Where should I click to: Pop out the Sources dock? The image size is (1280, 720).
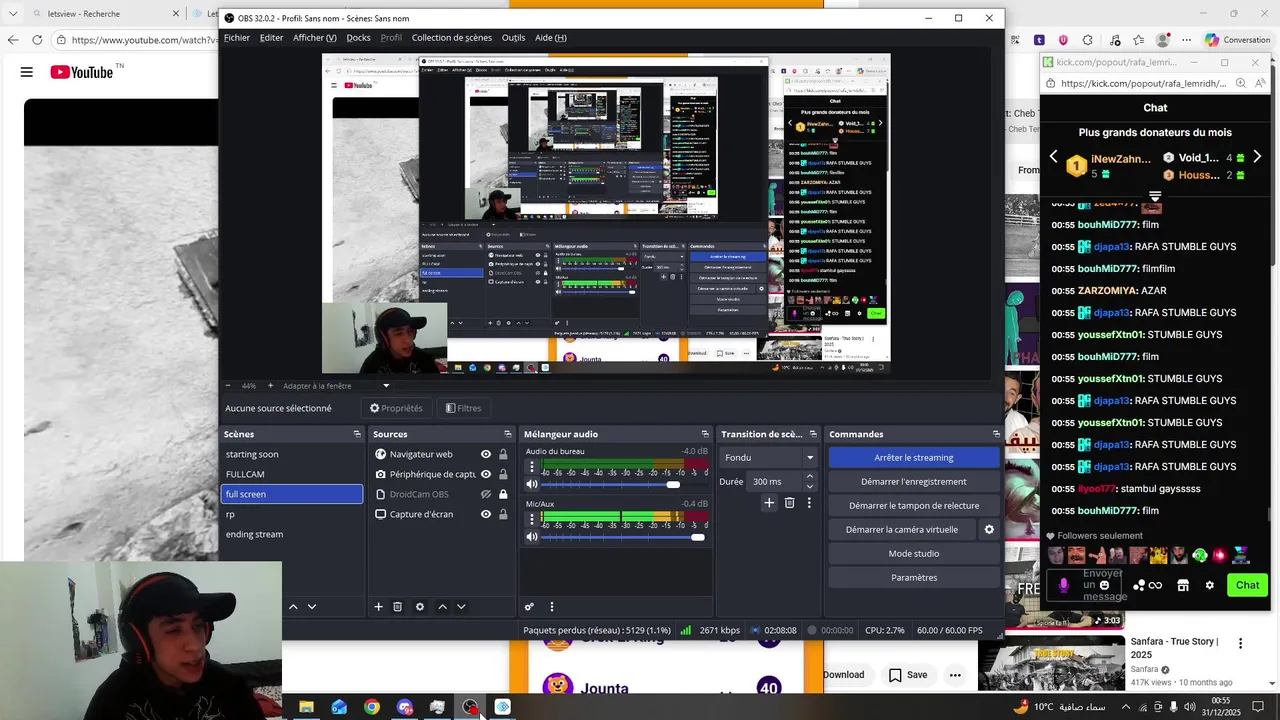tap(508, 434)
